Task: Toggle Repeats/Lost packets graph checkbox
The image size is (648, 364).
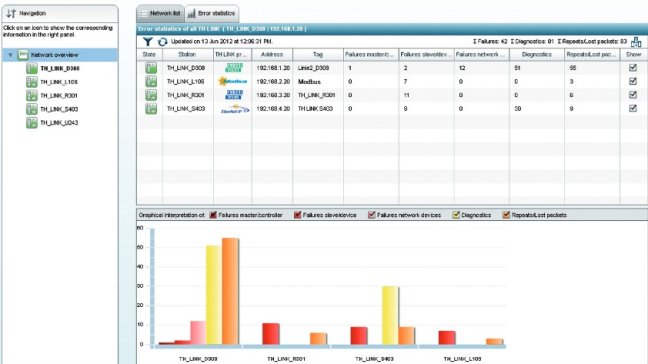Action: (506, 215)
